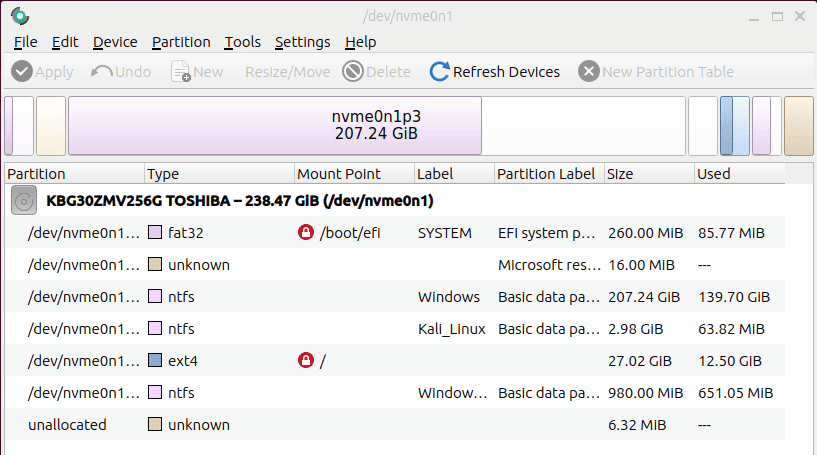
Task: Click the lock icon beside root mount /
Action: [x=306, y=360]
